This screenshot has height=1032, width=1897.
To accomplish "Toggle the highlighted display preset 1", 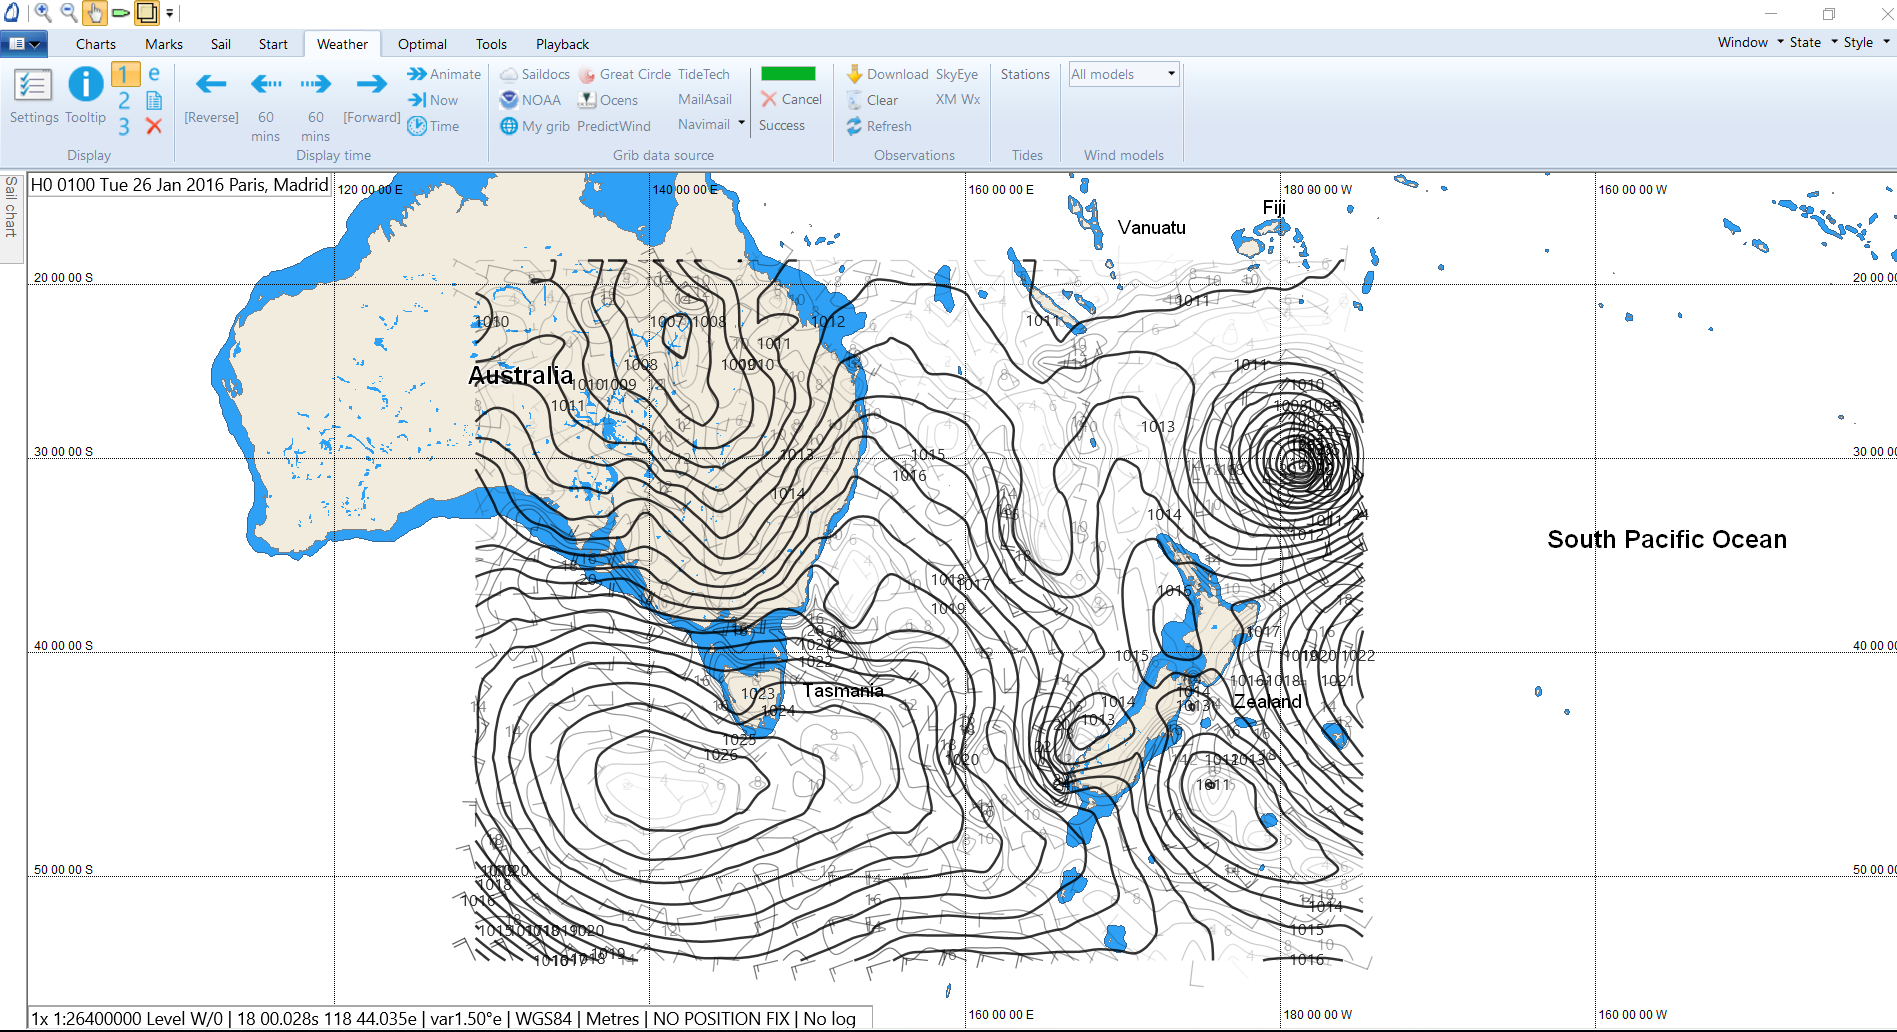I will coord(124,74).
